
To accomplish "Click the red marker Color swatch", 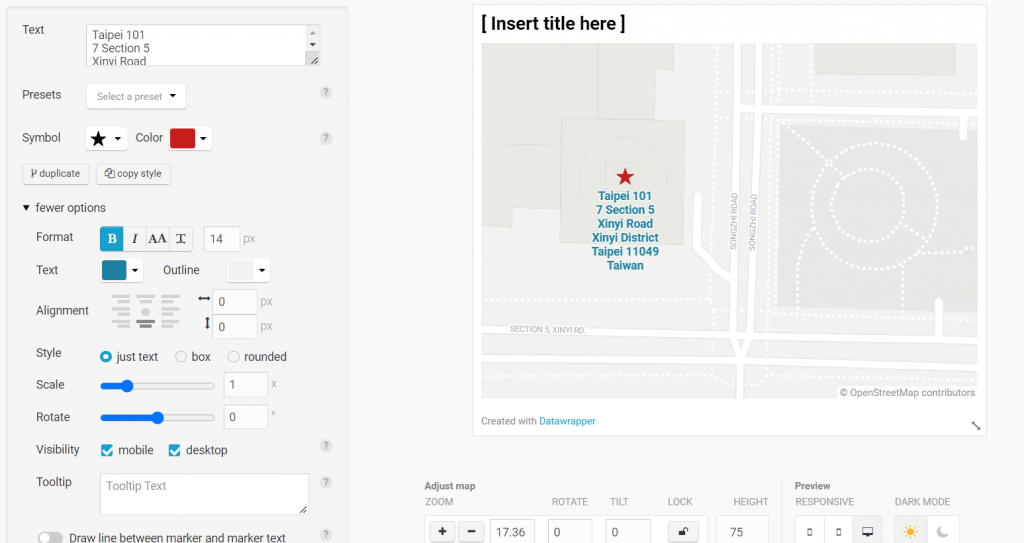I will (x=183, y=139).
